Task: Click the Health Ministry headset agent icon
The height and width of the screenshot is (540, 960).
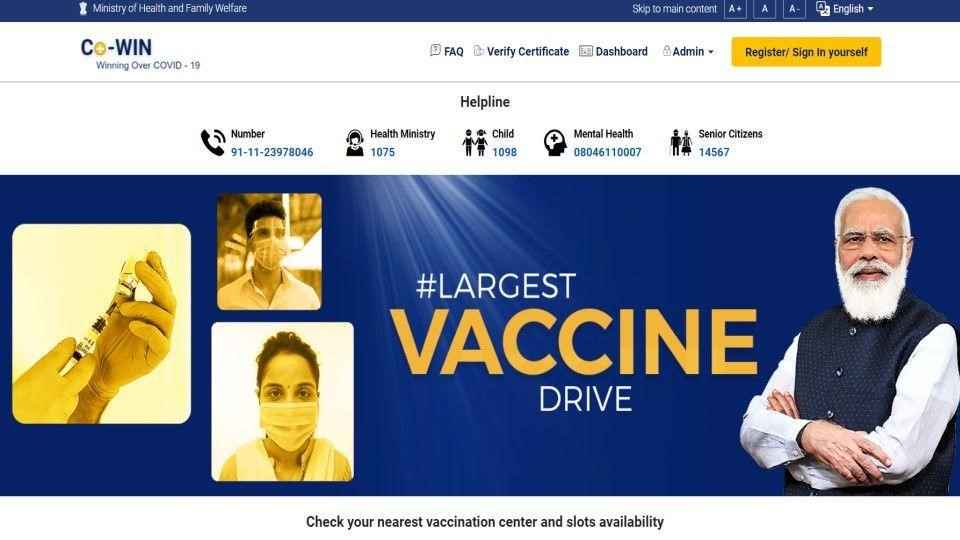Action: pos(354,143)
